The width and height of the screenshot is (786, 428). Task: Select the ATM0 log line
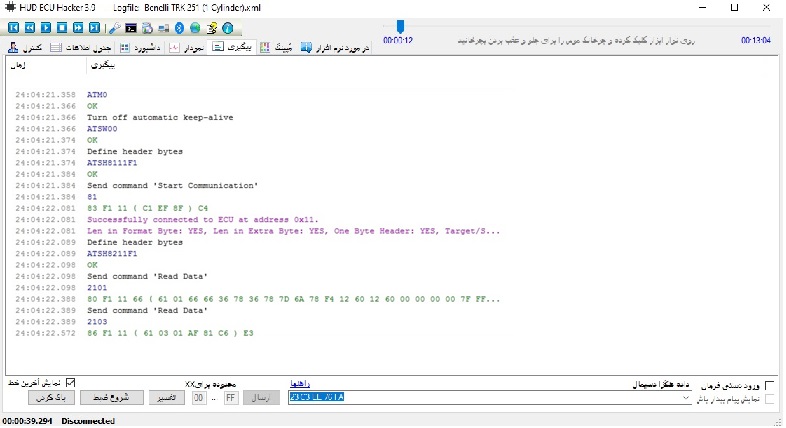point(97,95)
